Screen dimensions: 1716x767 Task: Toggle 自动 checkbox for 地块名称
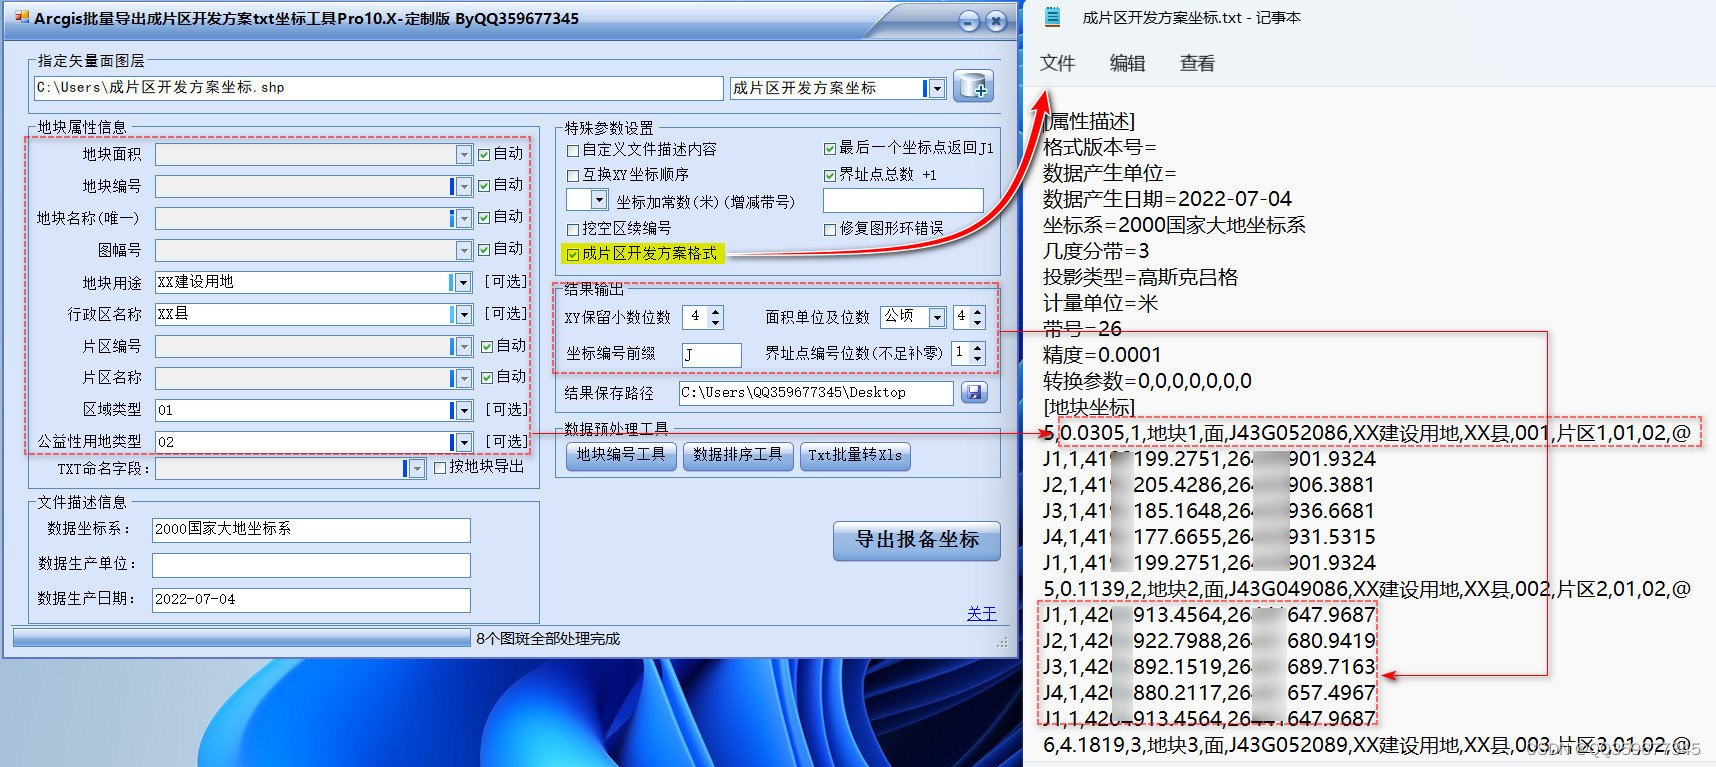point(484,217)
